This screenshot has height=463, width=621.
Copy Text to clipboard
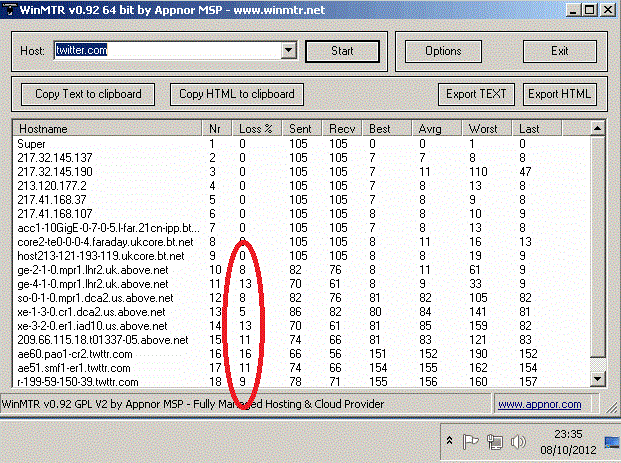click(x=88, y=94)
